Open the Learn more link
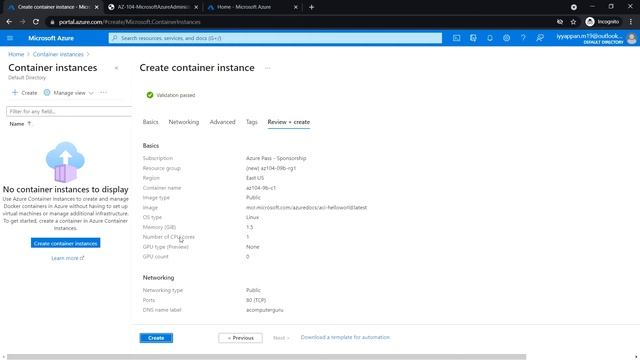The width and height of the screenshot is (640, 360). pyautogui.click(x=68, y=258)
